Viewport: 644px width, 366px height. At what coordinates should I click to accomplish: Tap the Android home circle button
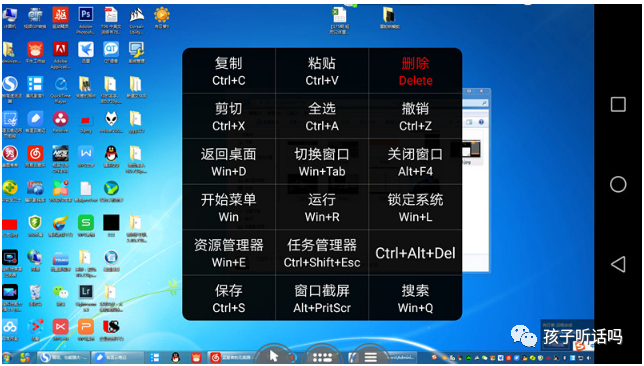[x=618, y=184]
